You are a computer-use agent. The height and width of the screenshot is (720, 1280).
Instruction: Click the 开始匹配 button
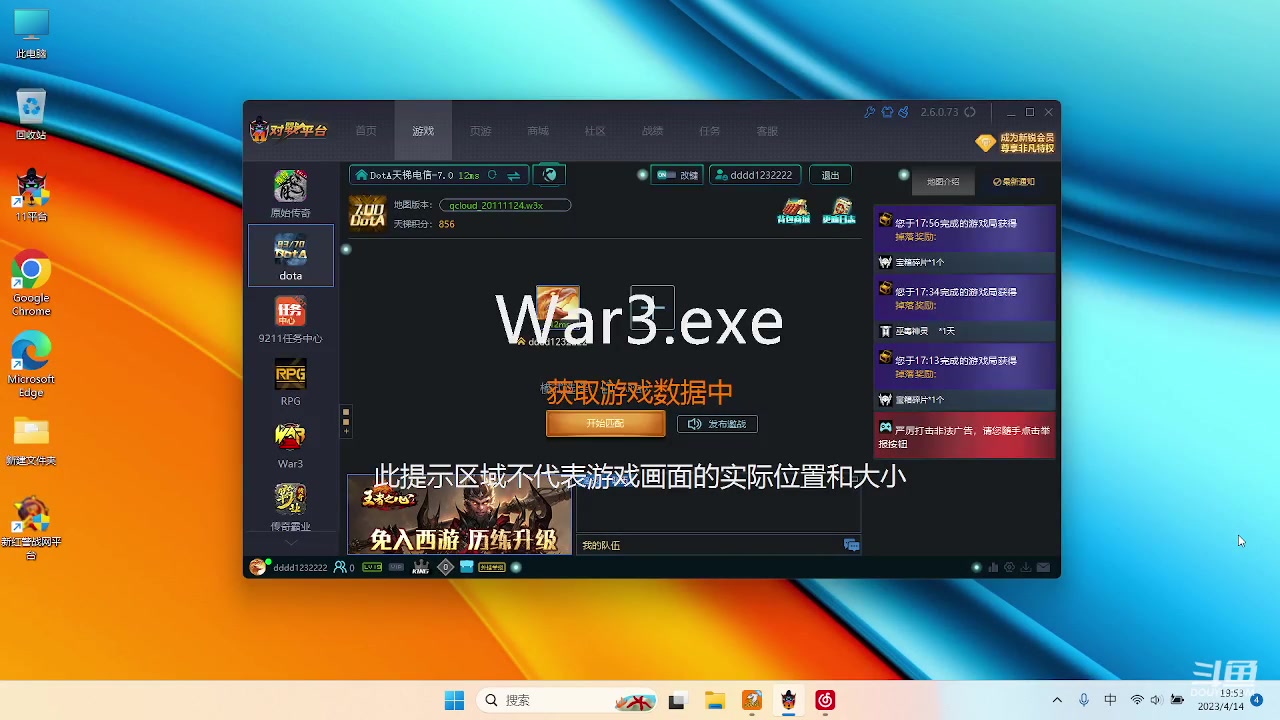605,424
